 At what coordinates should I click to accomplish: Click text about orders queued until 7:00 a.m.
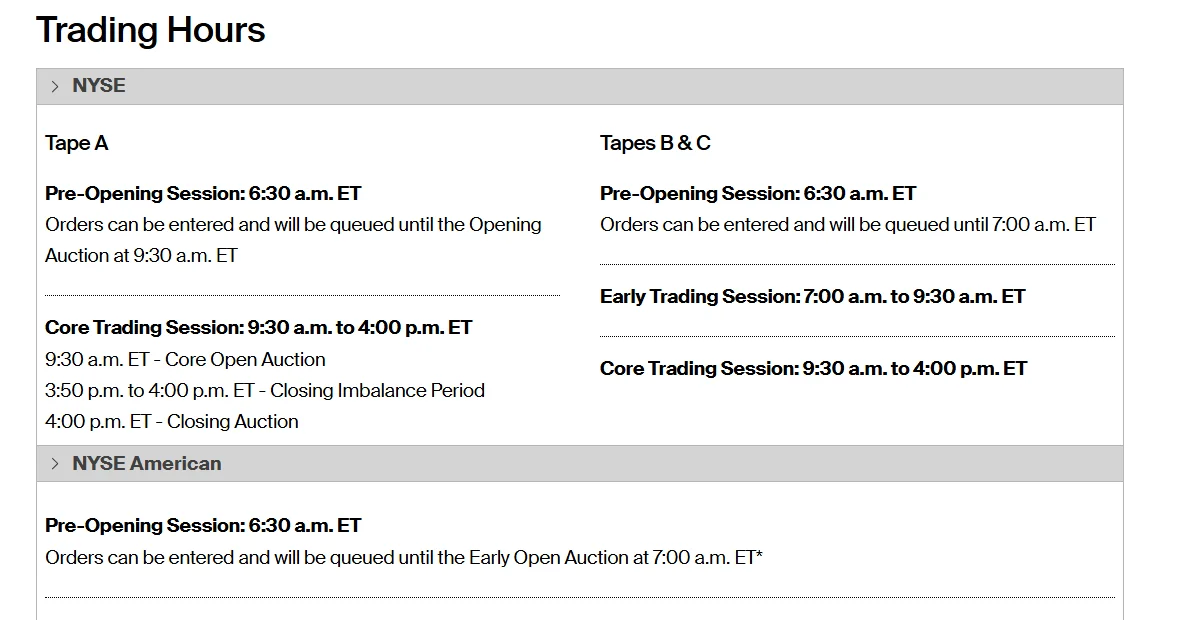tap(847, 225)
